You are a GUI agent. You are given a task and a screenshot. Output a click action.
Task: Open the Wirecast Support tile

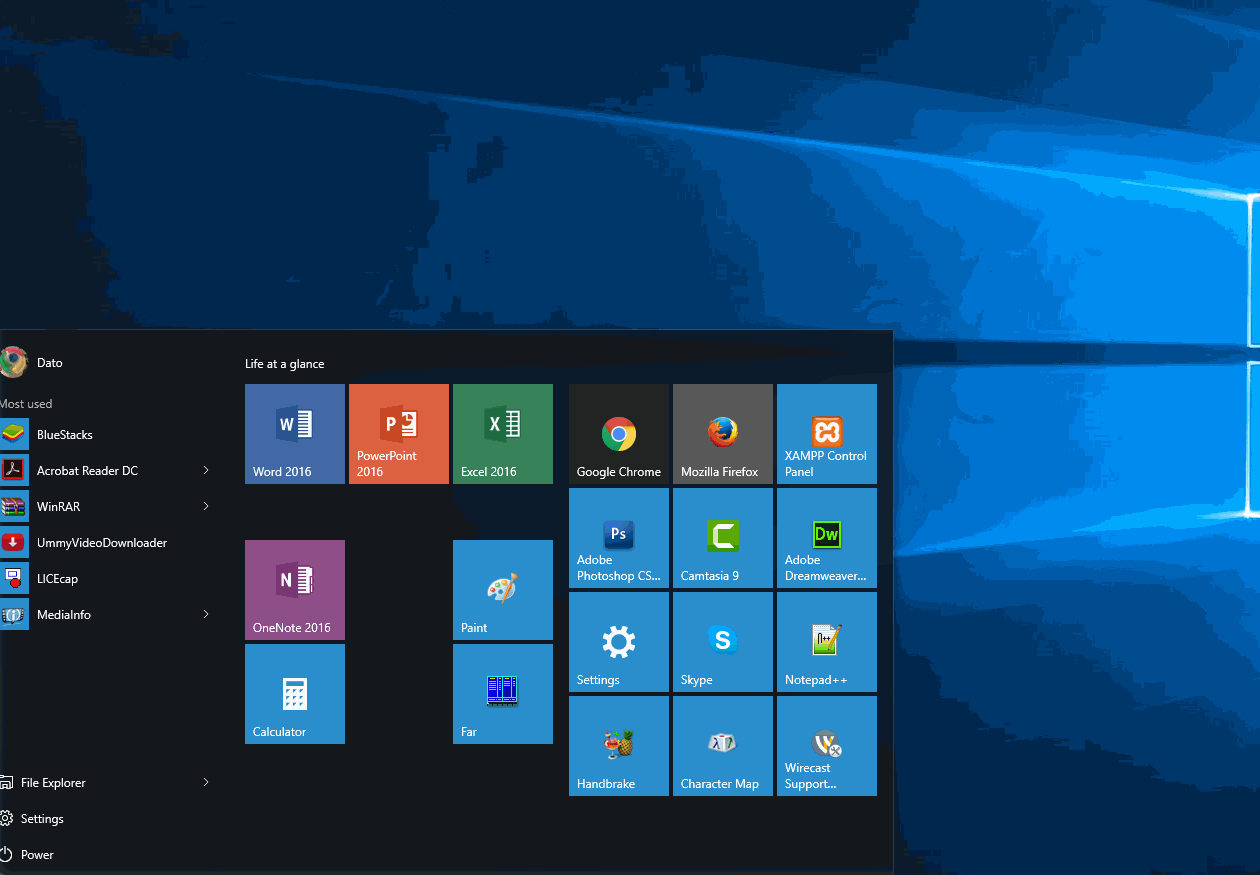click(x=827, y=746)
